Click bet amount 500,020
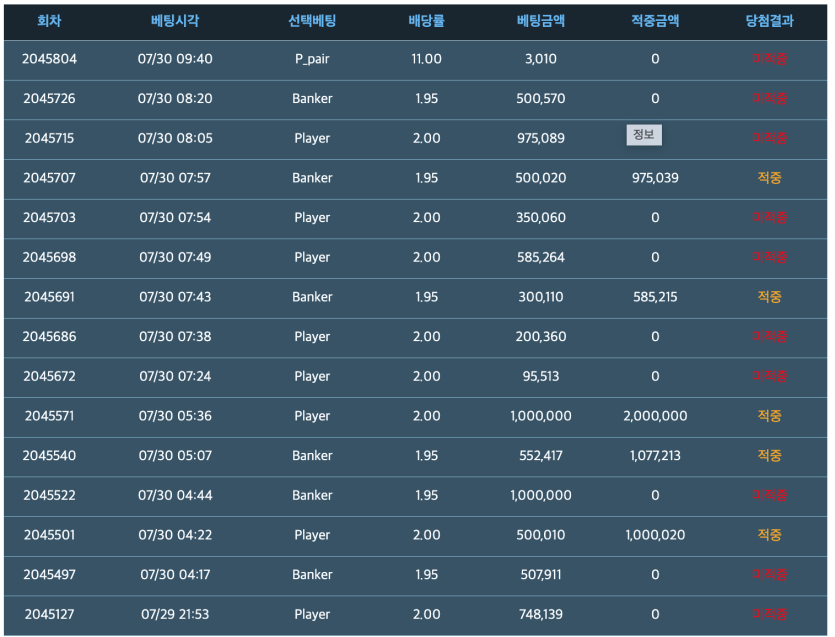Screen dimensions: 835x637 (x=541, y=178)
